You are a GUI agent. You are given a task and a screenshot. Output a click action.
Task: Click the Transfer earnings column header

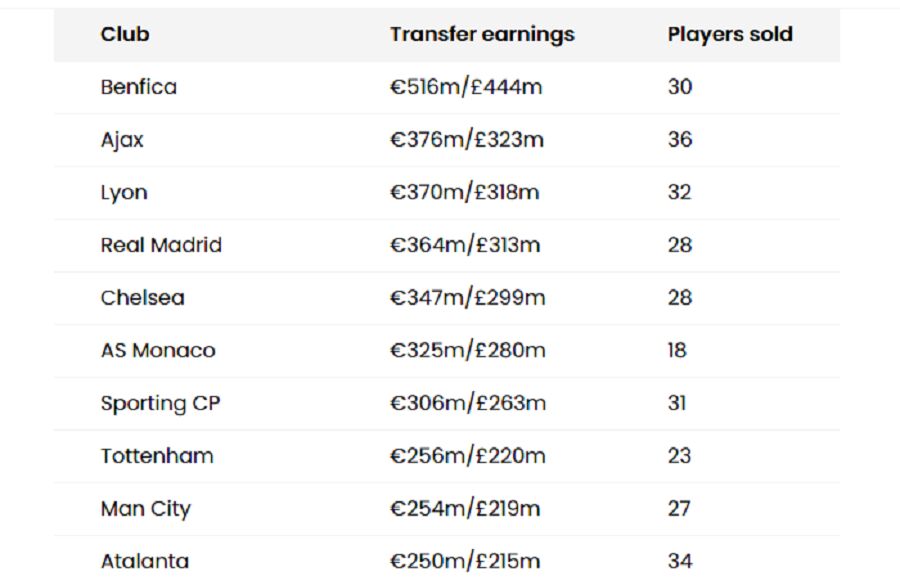tap(482, 34)
